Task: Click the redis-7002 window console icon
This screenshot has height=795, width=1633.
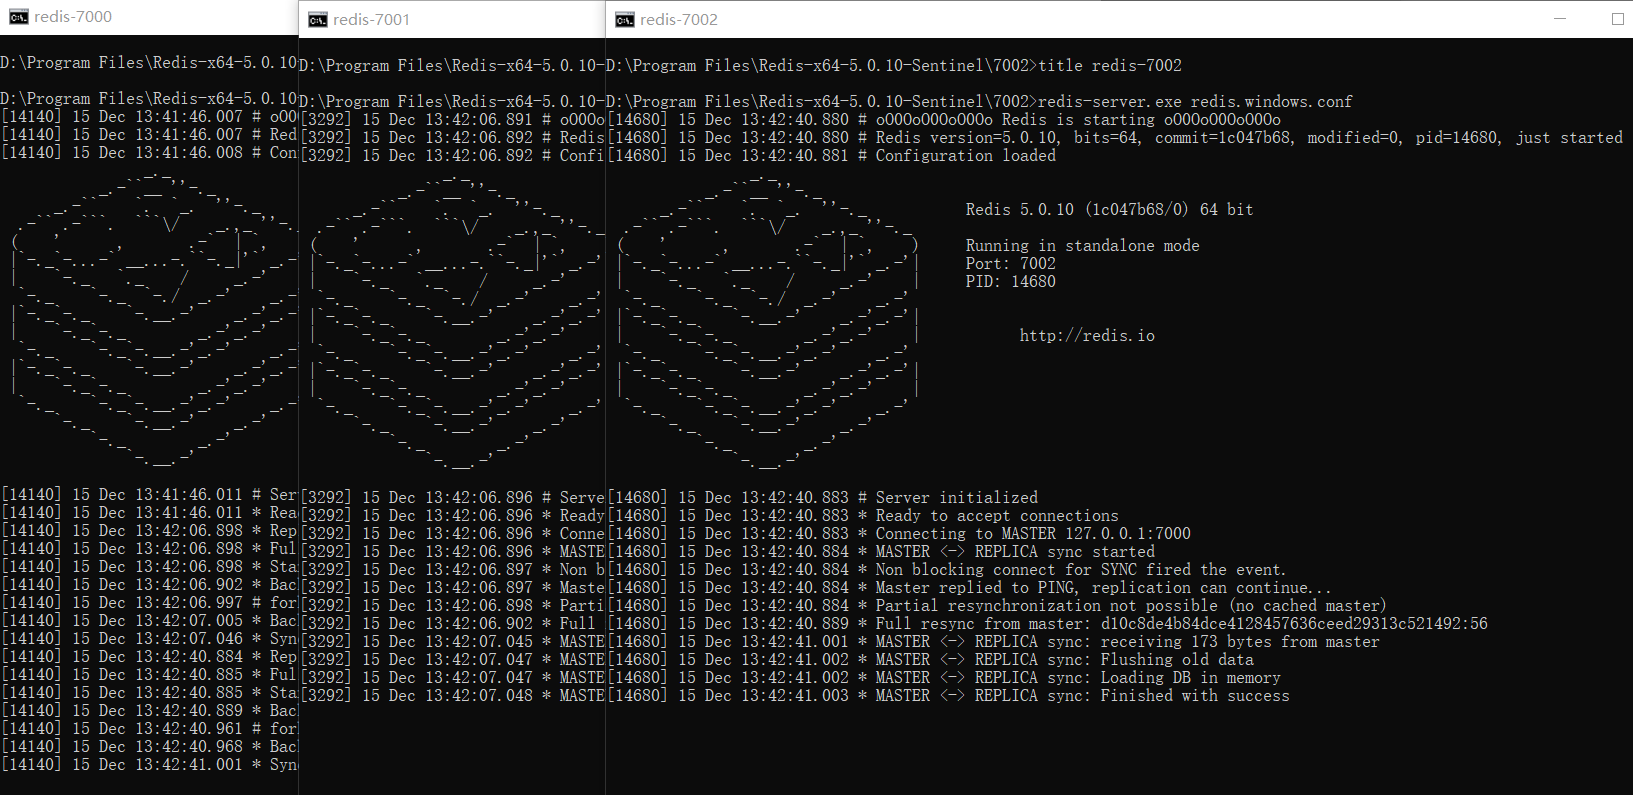Action: [x=625, y=20]
